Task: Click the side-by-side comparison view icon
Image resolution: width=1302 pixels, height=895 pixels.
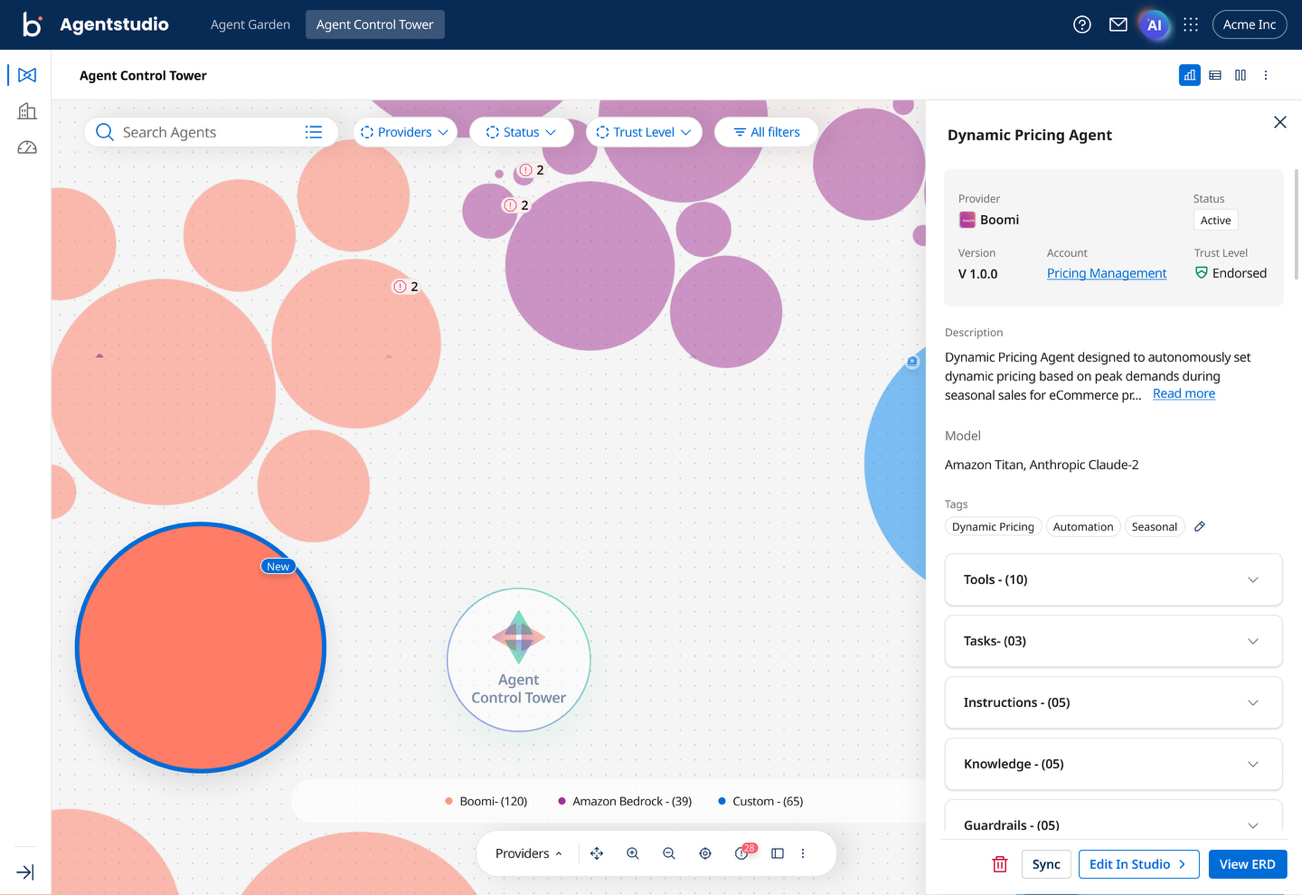Action: click(x=1240, y=75)
